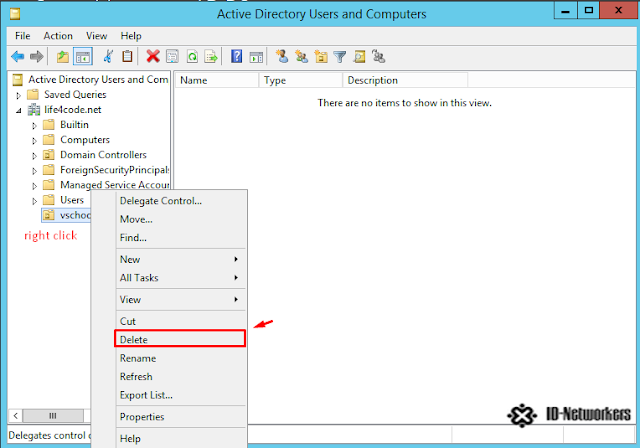Image resolution: width=640 pixels, height=448 pixels.
Task: Click the Up one level folder icon
Action: (62, 56)
